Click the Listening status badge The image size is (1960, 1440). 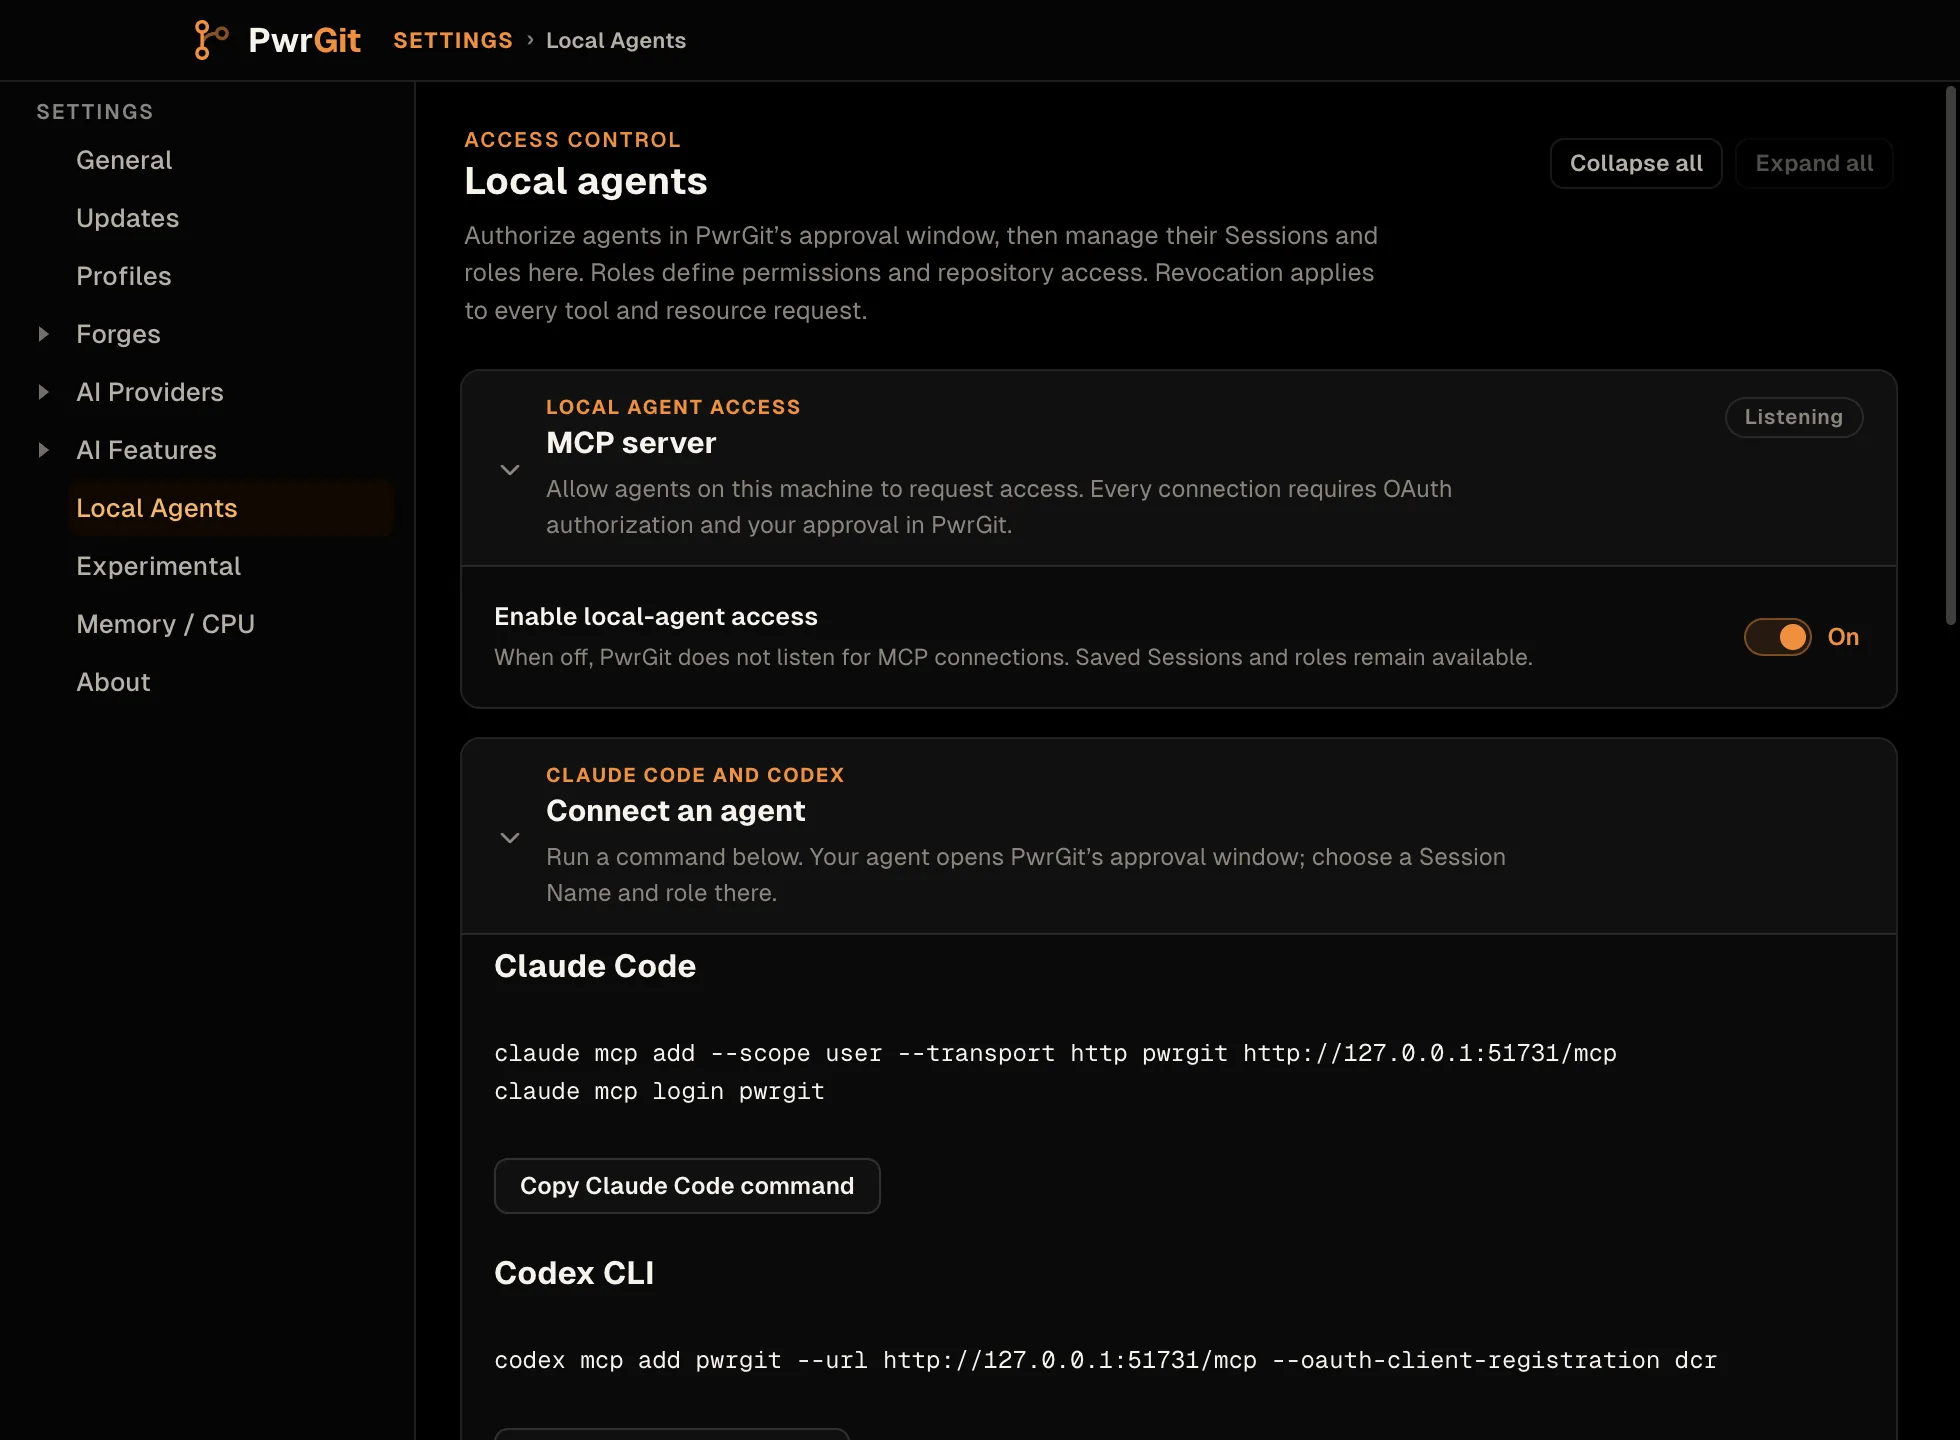tap(1794, 417)
